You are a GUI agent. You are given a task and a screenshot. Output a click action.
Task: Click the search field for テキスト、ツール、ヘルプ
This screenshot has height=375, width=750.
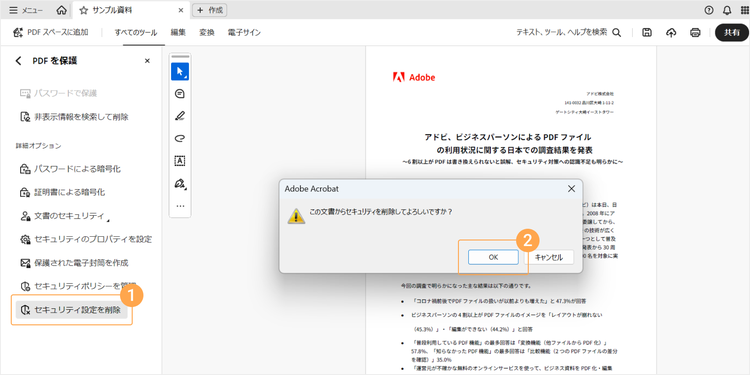562,33
